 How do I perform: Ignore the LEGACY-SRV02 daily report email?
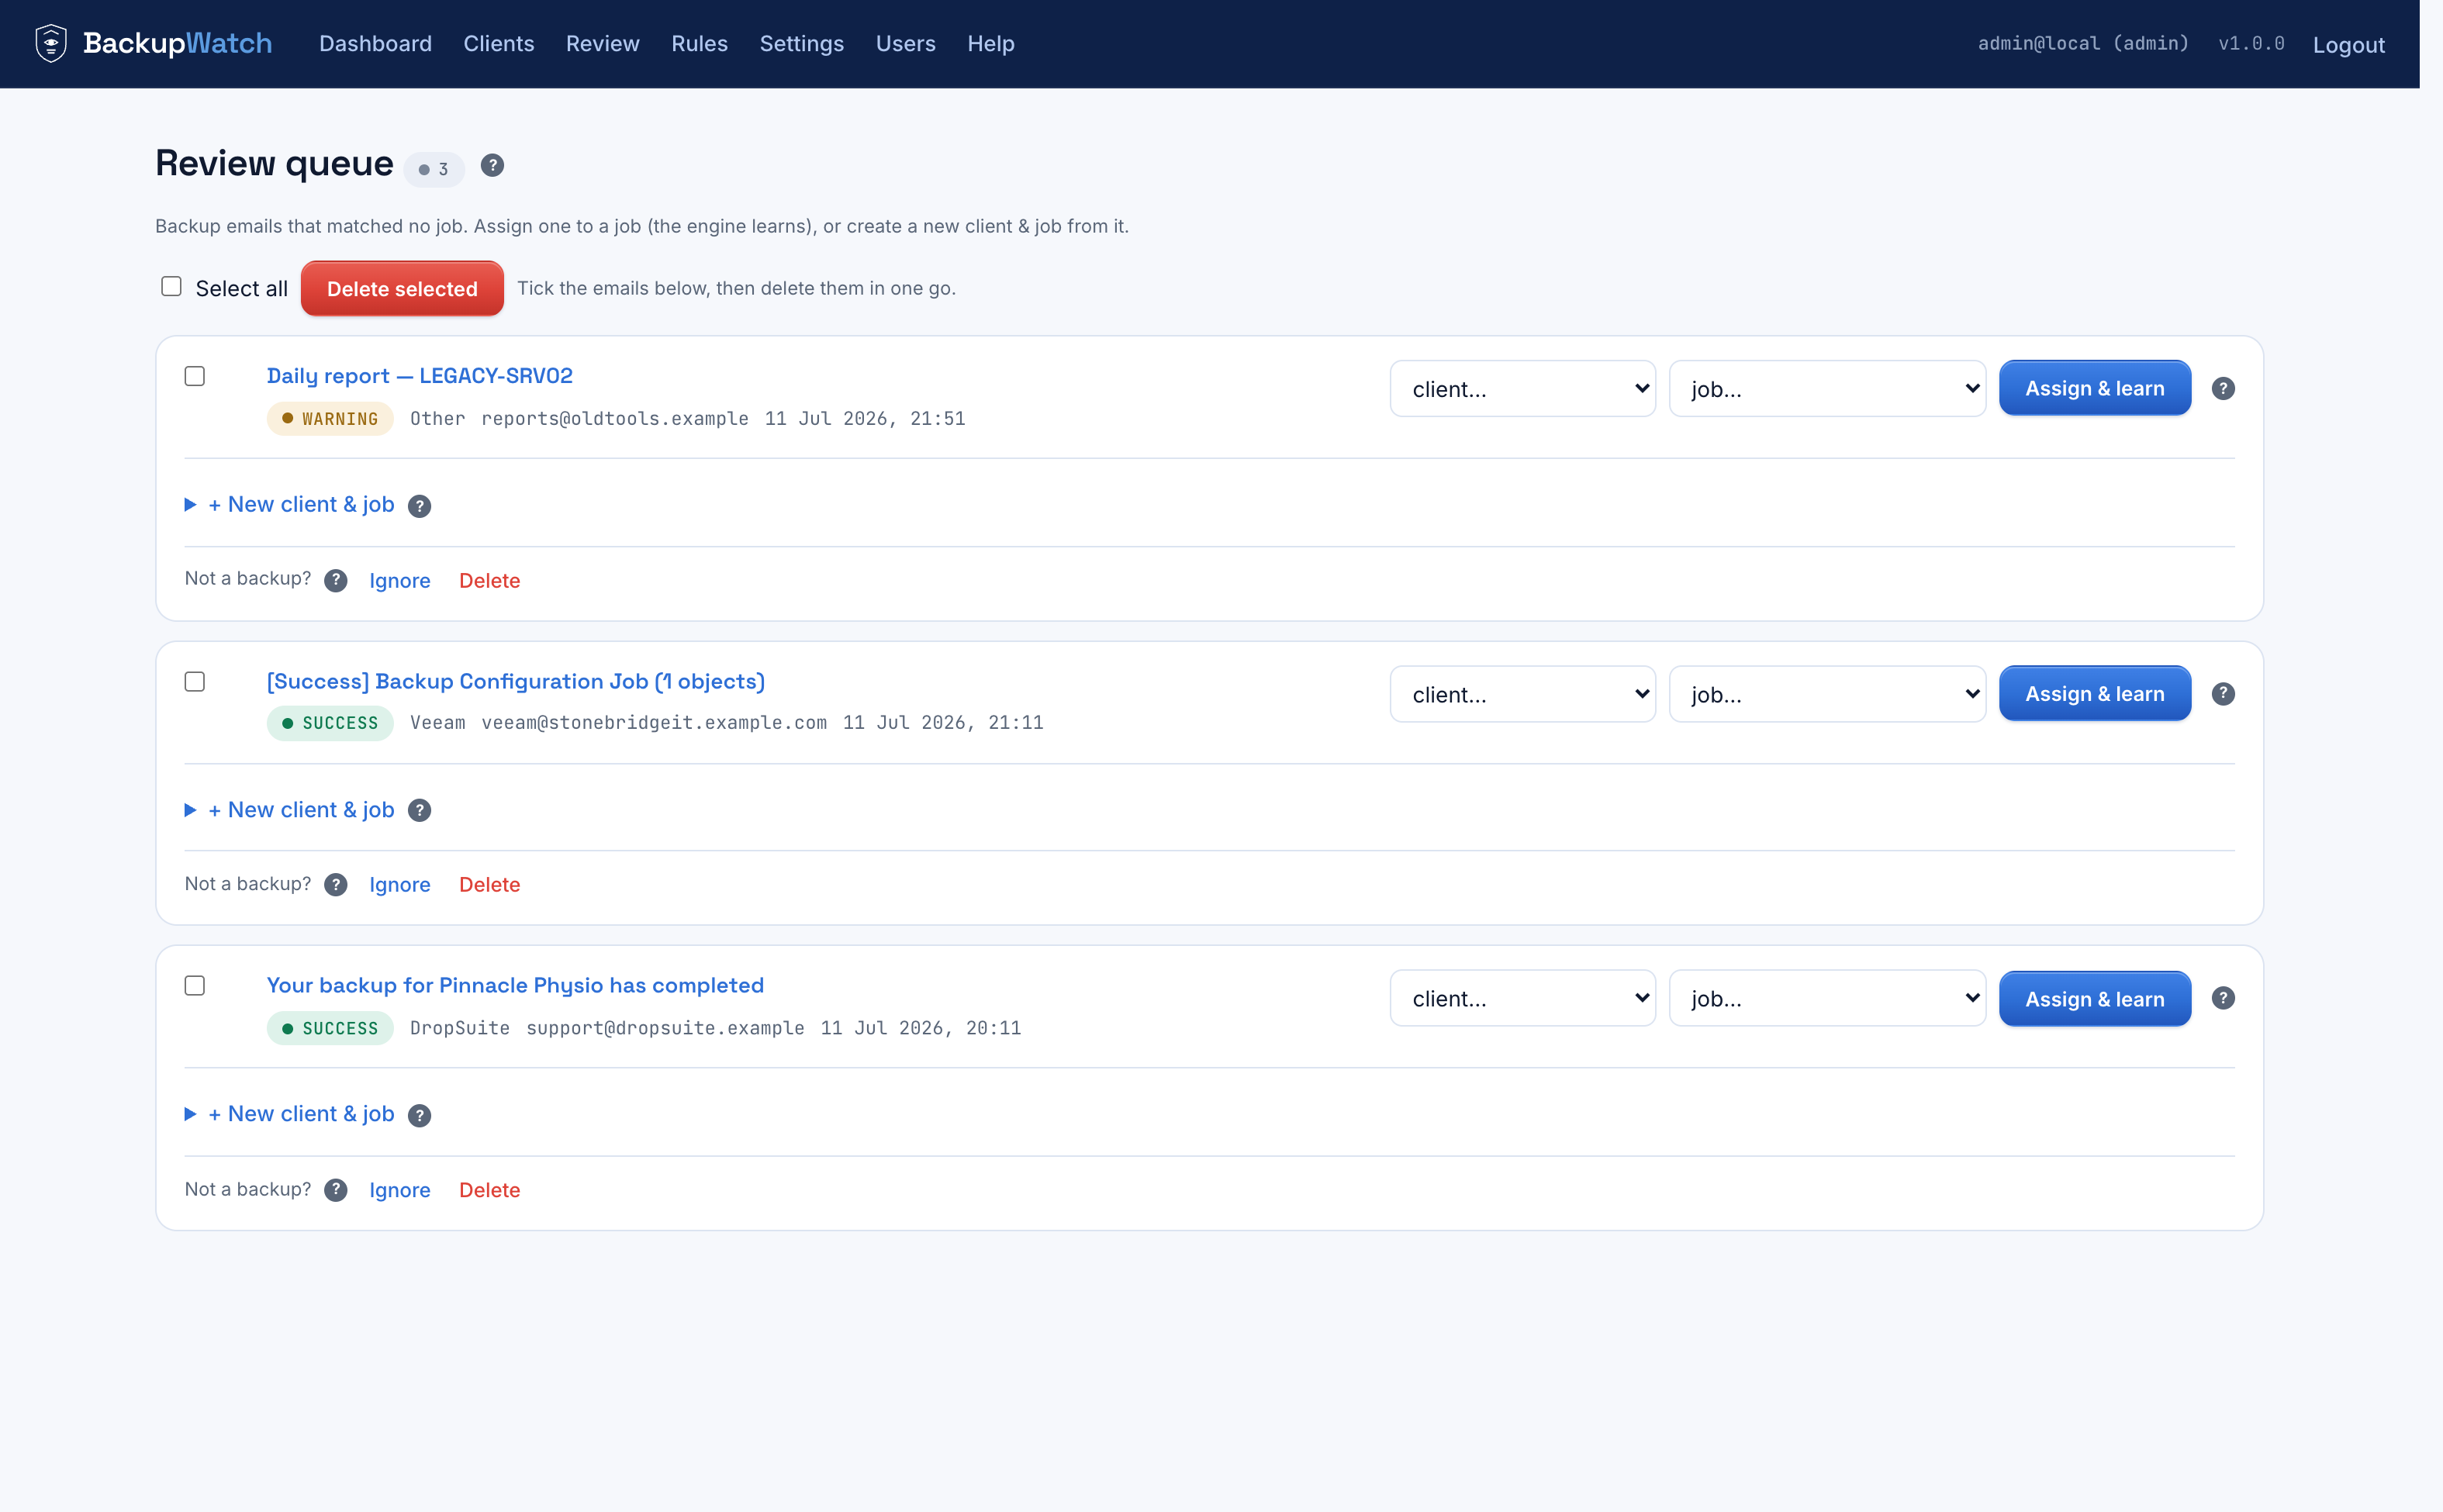click(x=400, y=581)
